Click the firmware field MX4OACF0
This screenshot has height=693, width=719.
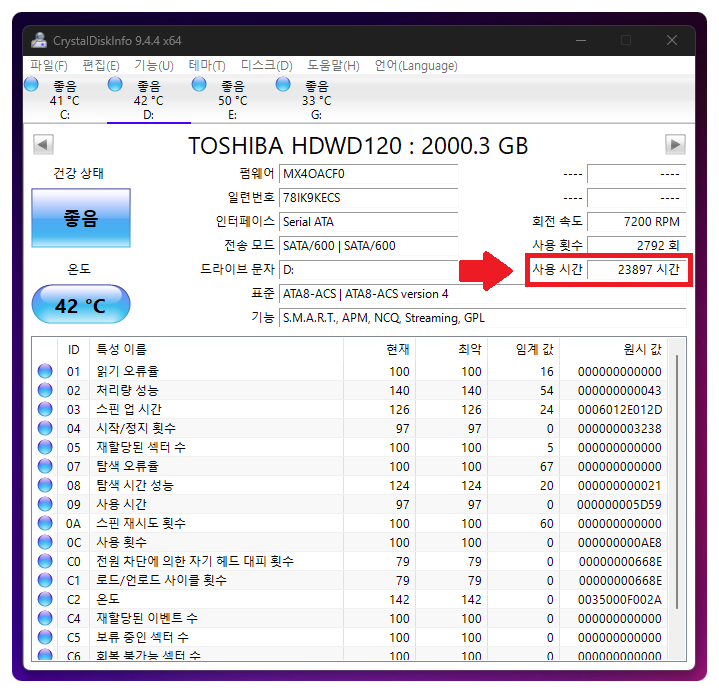coord(368,174)
